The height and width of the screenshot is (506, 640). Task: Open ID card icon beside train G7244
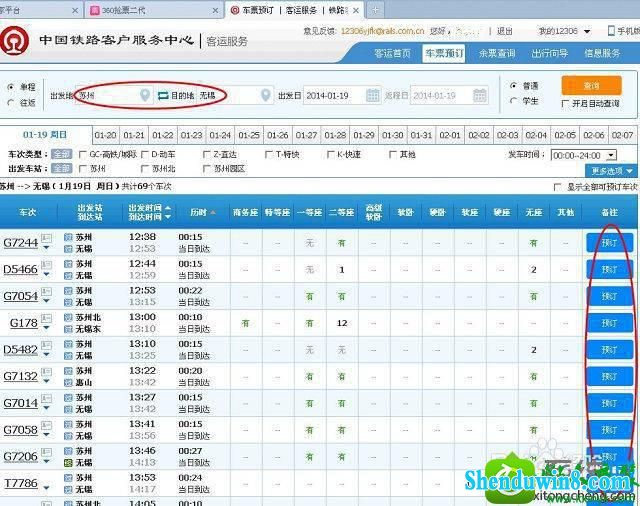click(x=47, y=237)
